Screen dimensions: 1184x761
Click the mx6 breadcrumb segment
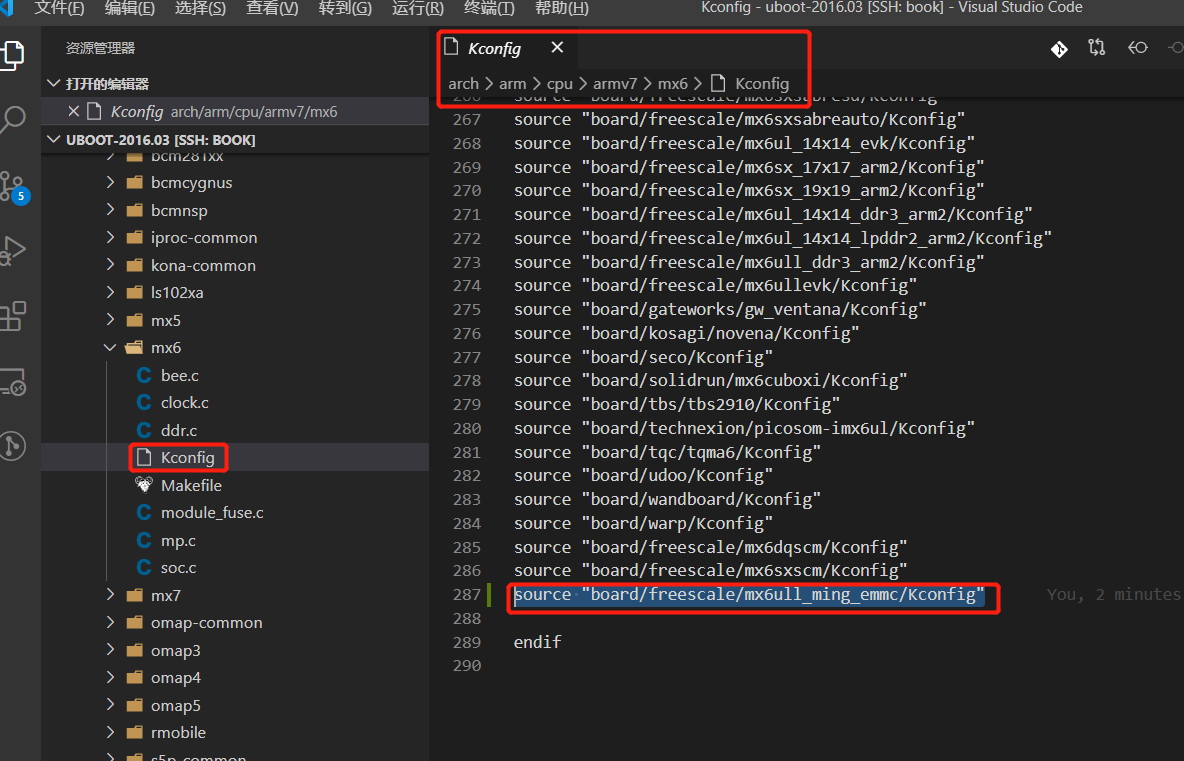672,84
